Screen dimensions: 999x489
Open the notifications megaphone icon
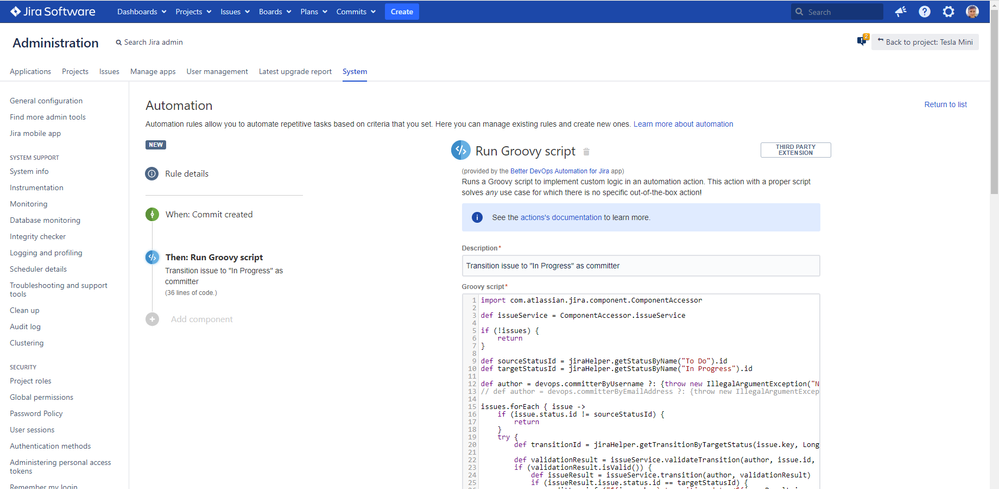click(x=900, y=12)
